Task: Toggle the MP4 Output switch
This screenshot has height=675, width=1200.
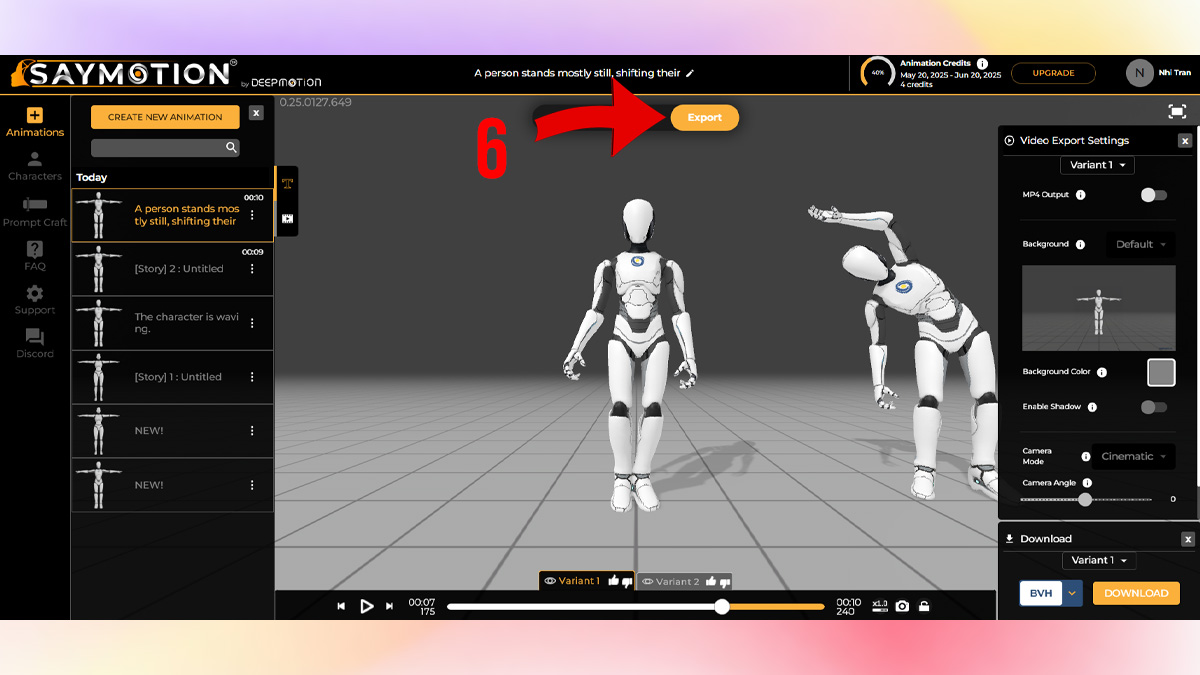Action: pos(1154,195)
